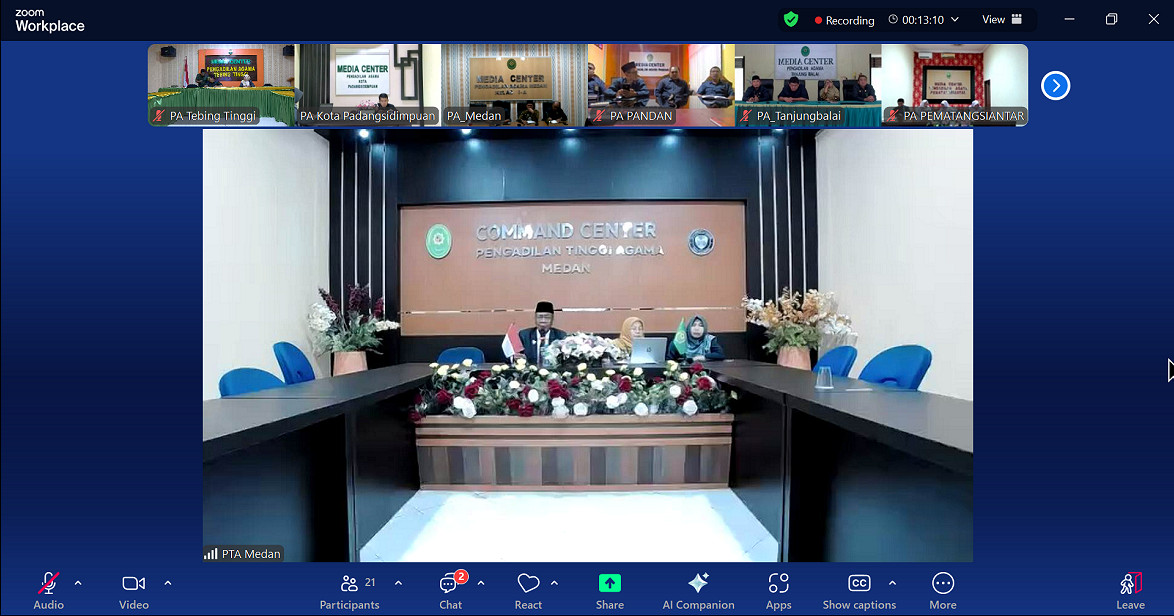Click the PA Tebing Tinggi video thumbnail
The height and width of the screenshot is (616, 1174).
tap(222, 85)
